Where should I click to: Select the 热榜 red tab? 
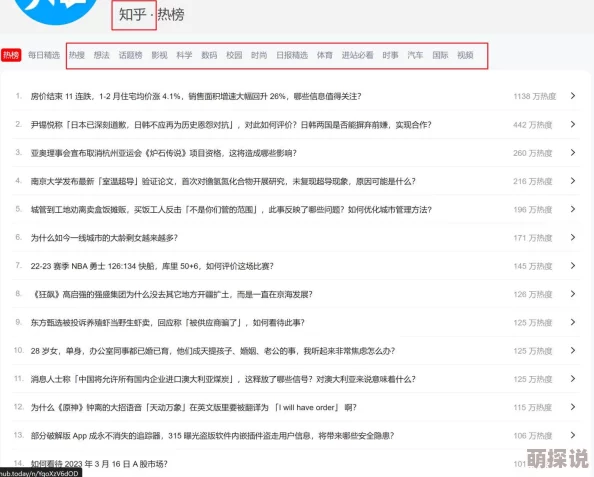pos(11,55)
